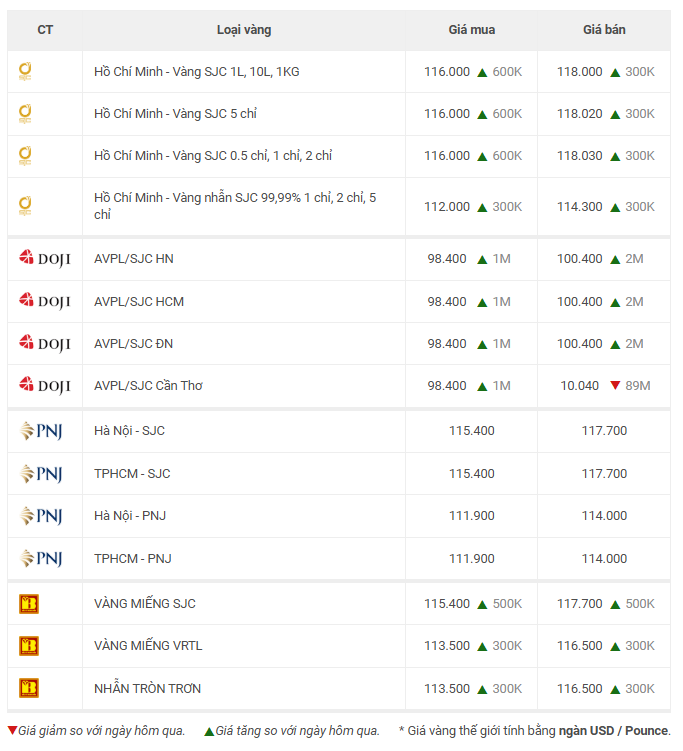This screenshot has height=751, width=683.
Task: Click sell price 116.500 in NHẪN TRÒN TRƠN row
Action: [x=580, y=688]
